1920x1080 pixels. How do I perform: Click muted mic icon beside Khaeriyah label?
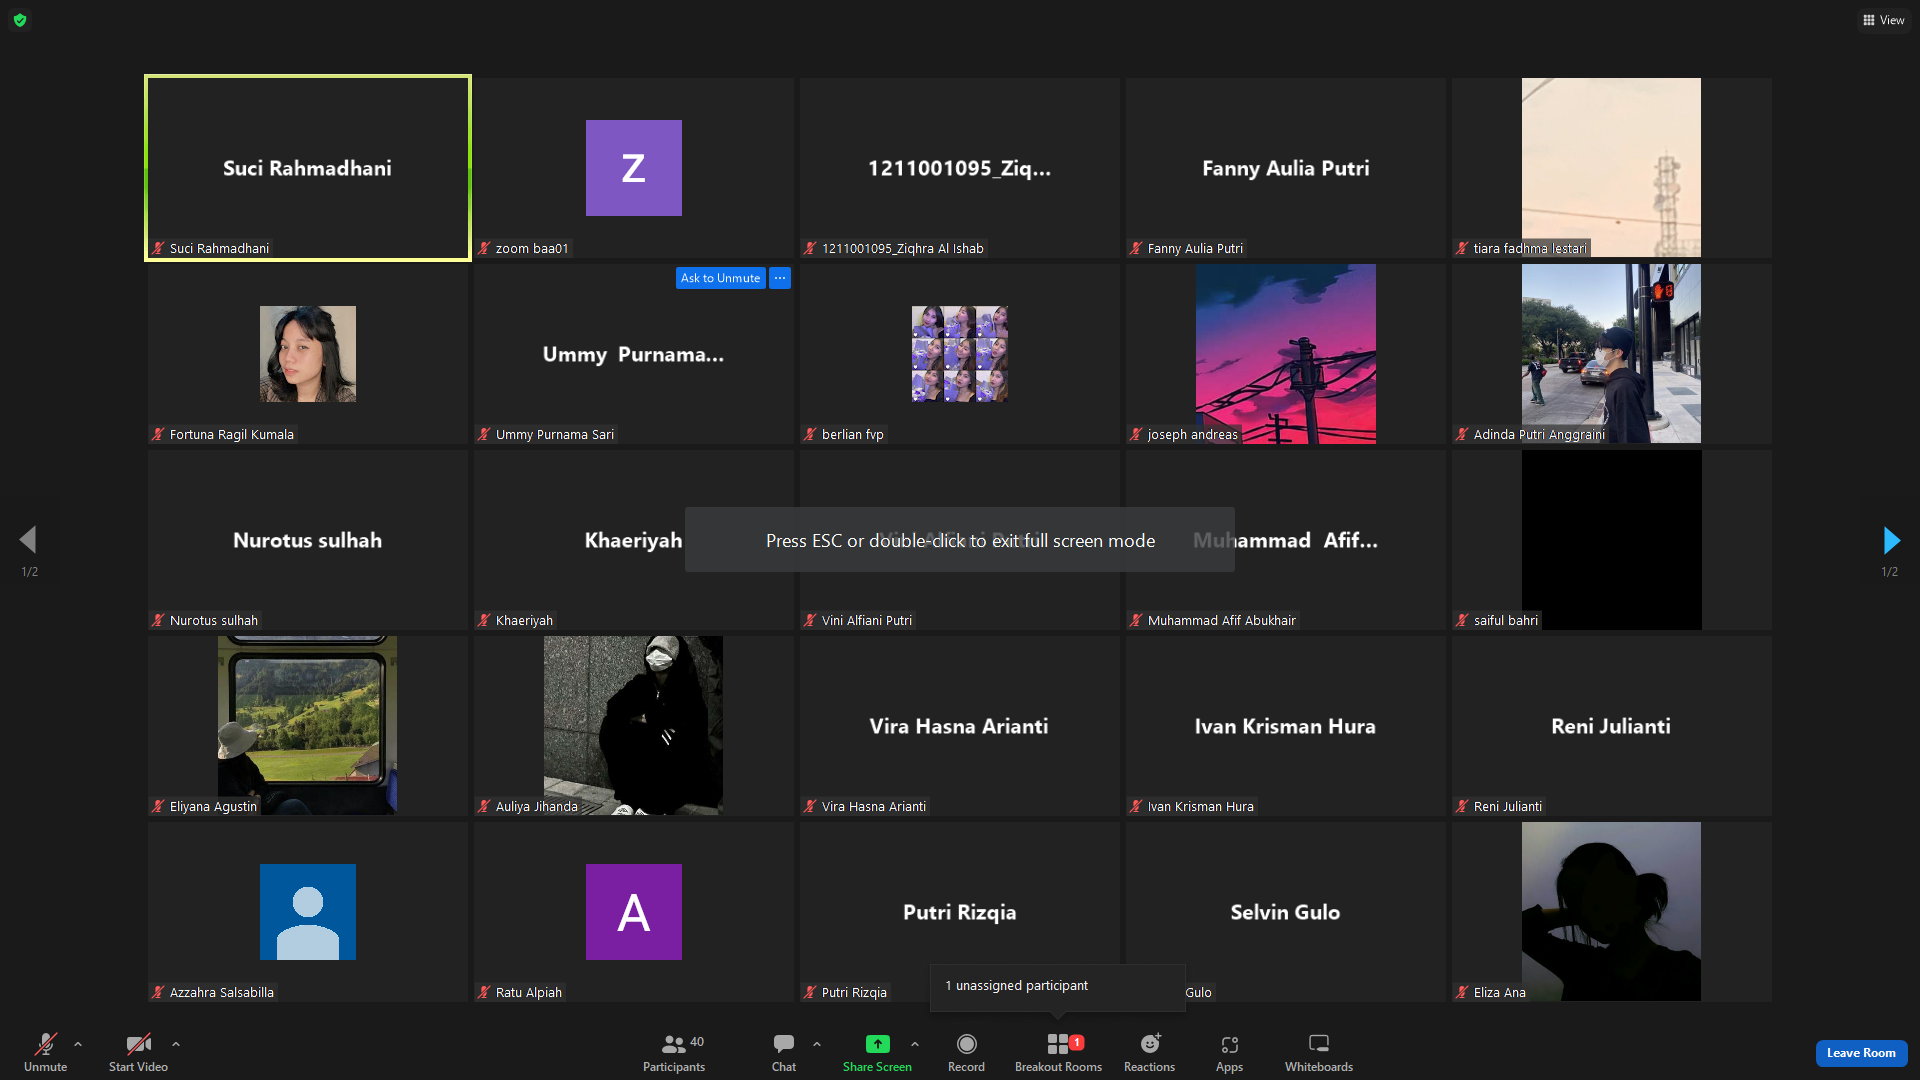(x=484, y=620)
